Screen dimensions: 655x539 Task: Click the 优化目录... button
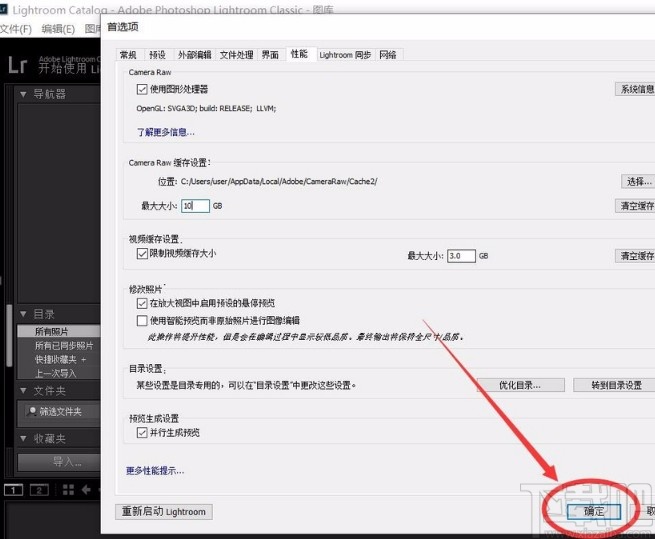coord(520,385)
